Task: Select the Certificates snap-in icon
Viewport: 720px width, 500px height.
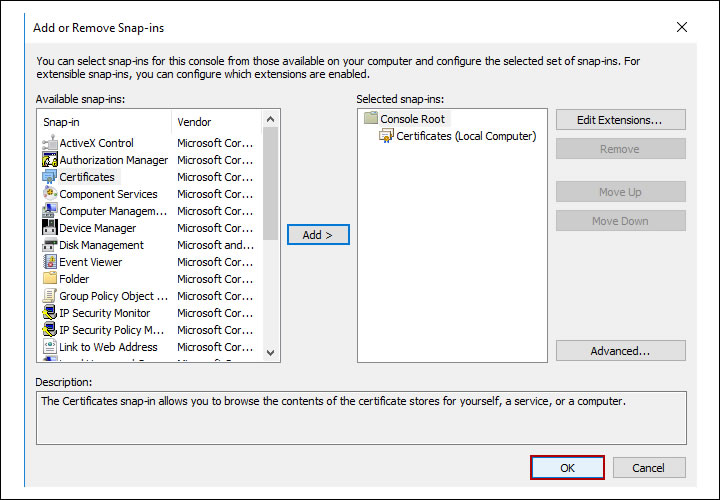Action: pyautogui.click(x=50, y=177)
